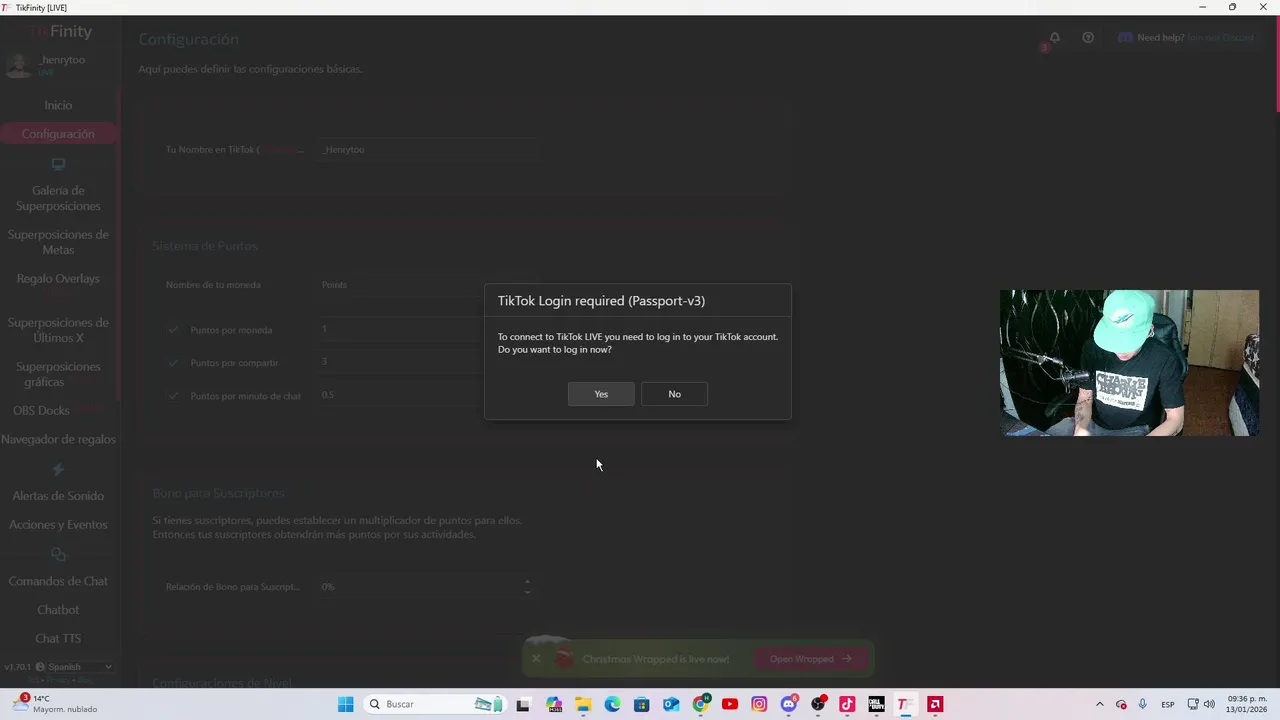Open Microsoft 365 Copilot in taskbar

tap(554, 704)
